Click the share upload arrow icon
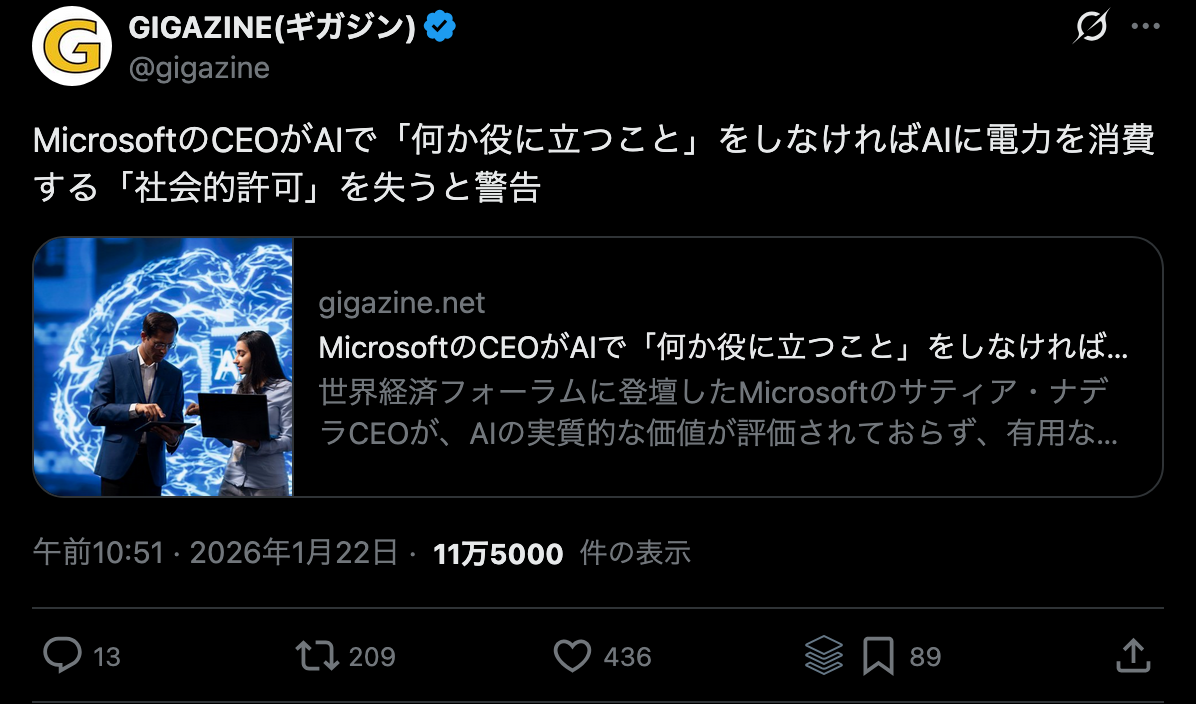 tap(1132, 656)
